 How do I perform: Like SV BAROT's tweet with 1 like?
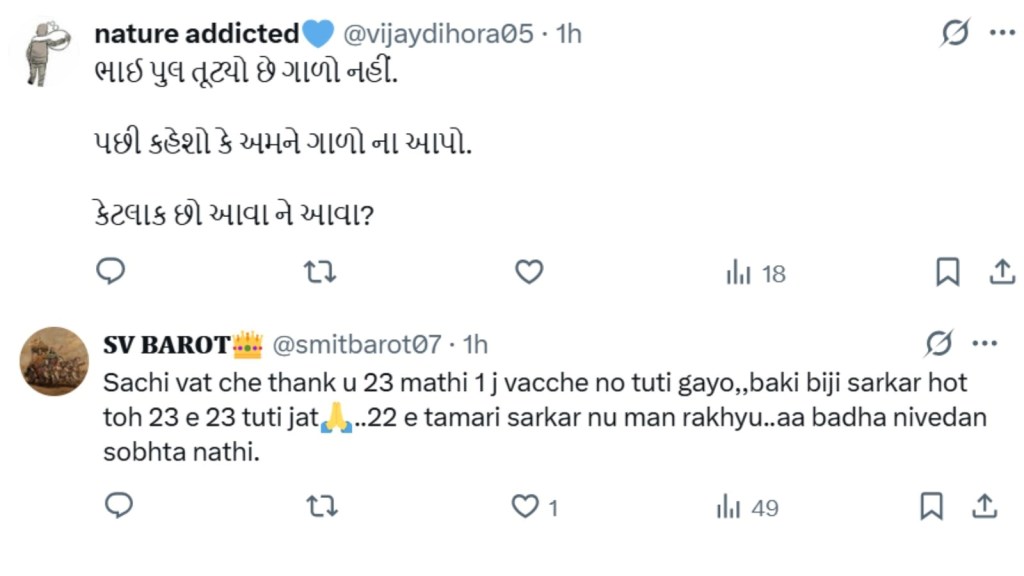pyautogui.click(x=534, y=507)
